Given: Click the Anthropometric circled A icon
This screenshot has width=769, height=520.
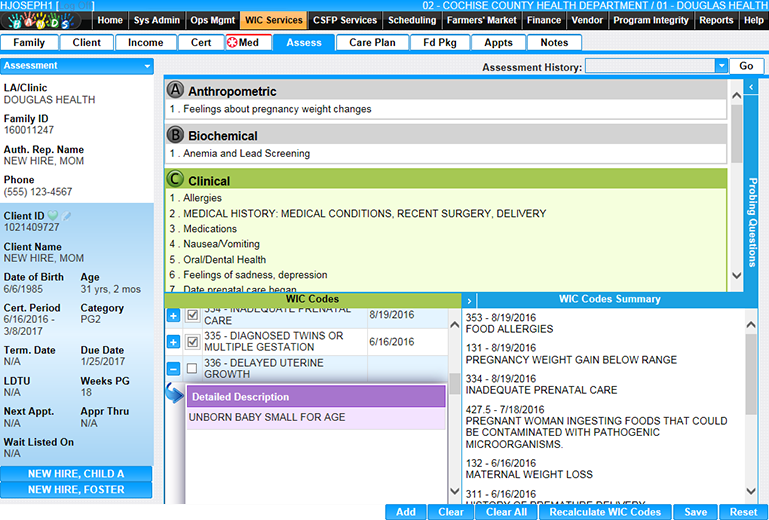Looking at the screenshot, I should pyautogui.click(x=176, y=91).
